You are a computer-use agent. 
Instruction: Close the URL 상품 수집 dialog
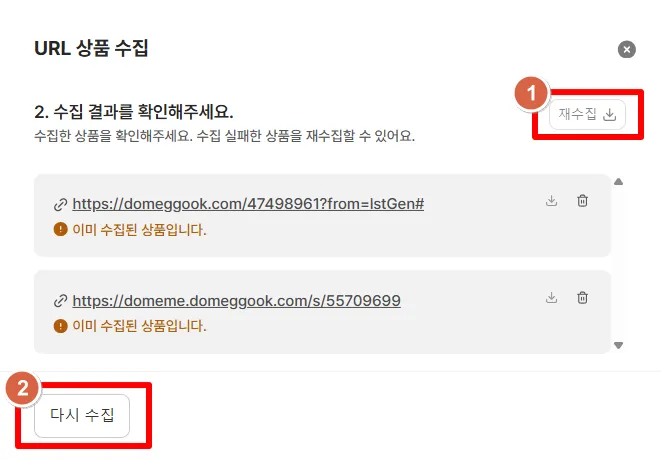pyautogui.click(x=626, y=49)
